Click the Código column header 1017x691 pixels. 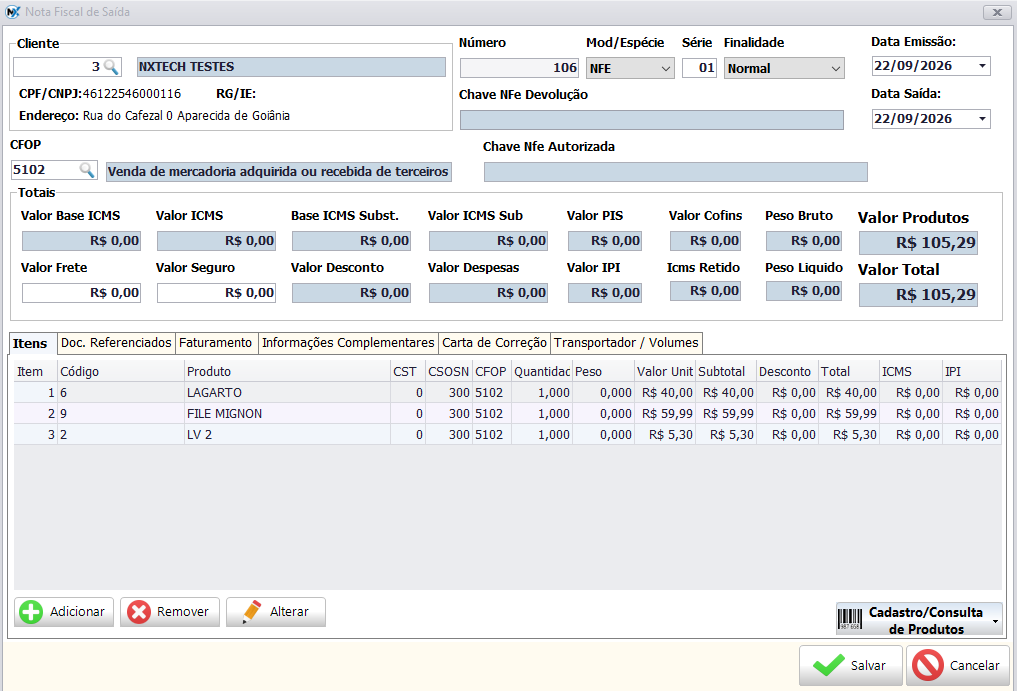[x=121, y=372]
